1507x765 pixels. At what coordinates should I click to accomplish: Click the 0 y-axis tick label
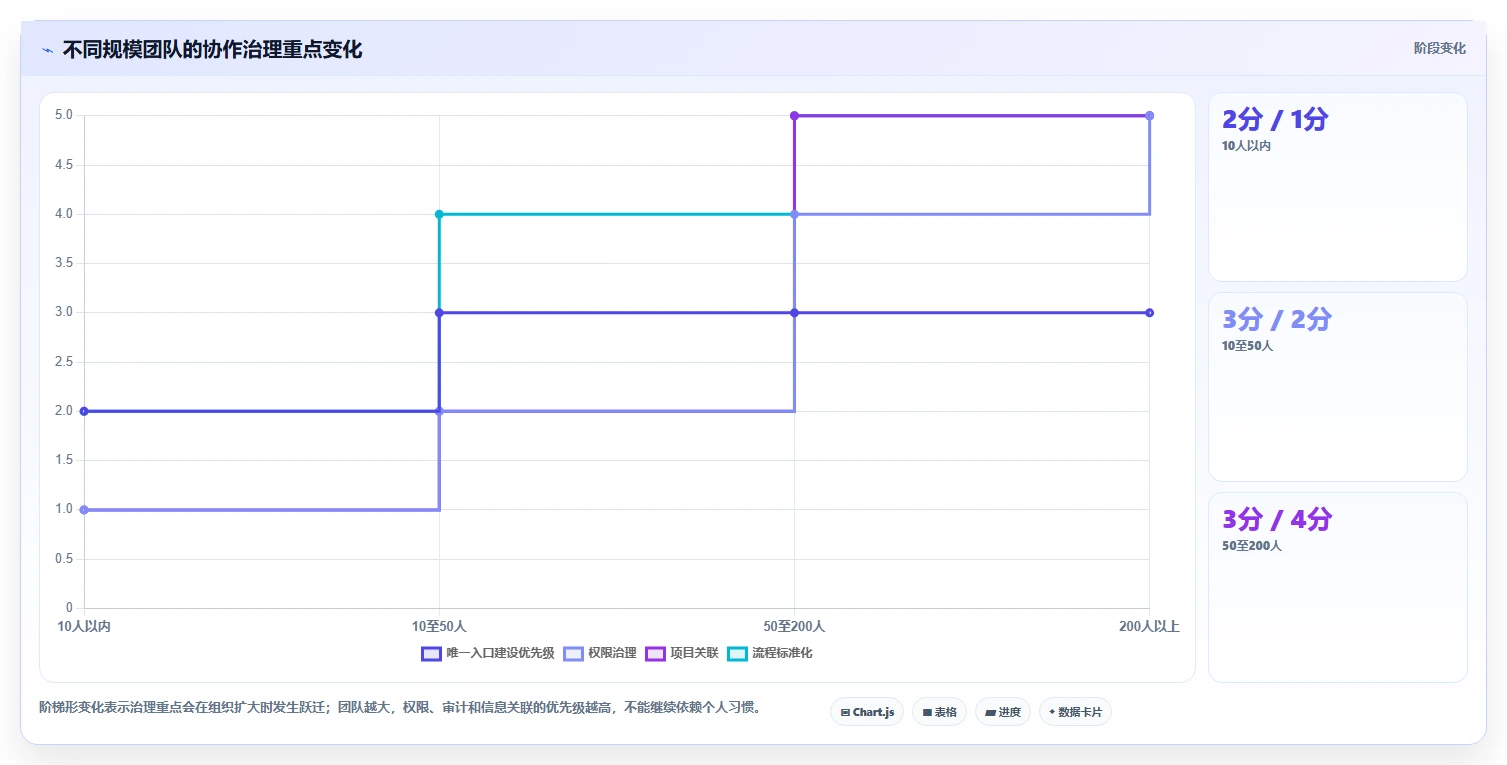pos(69,608)
